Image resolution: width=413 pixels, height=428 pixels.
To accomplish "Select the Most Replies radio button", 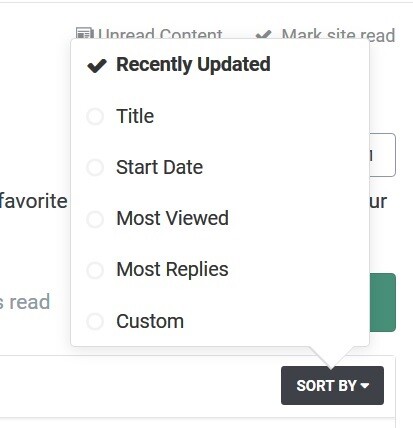I will (x=95, y=270).
